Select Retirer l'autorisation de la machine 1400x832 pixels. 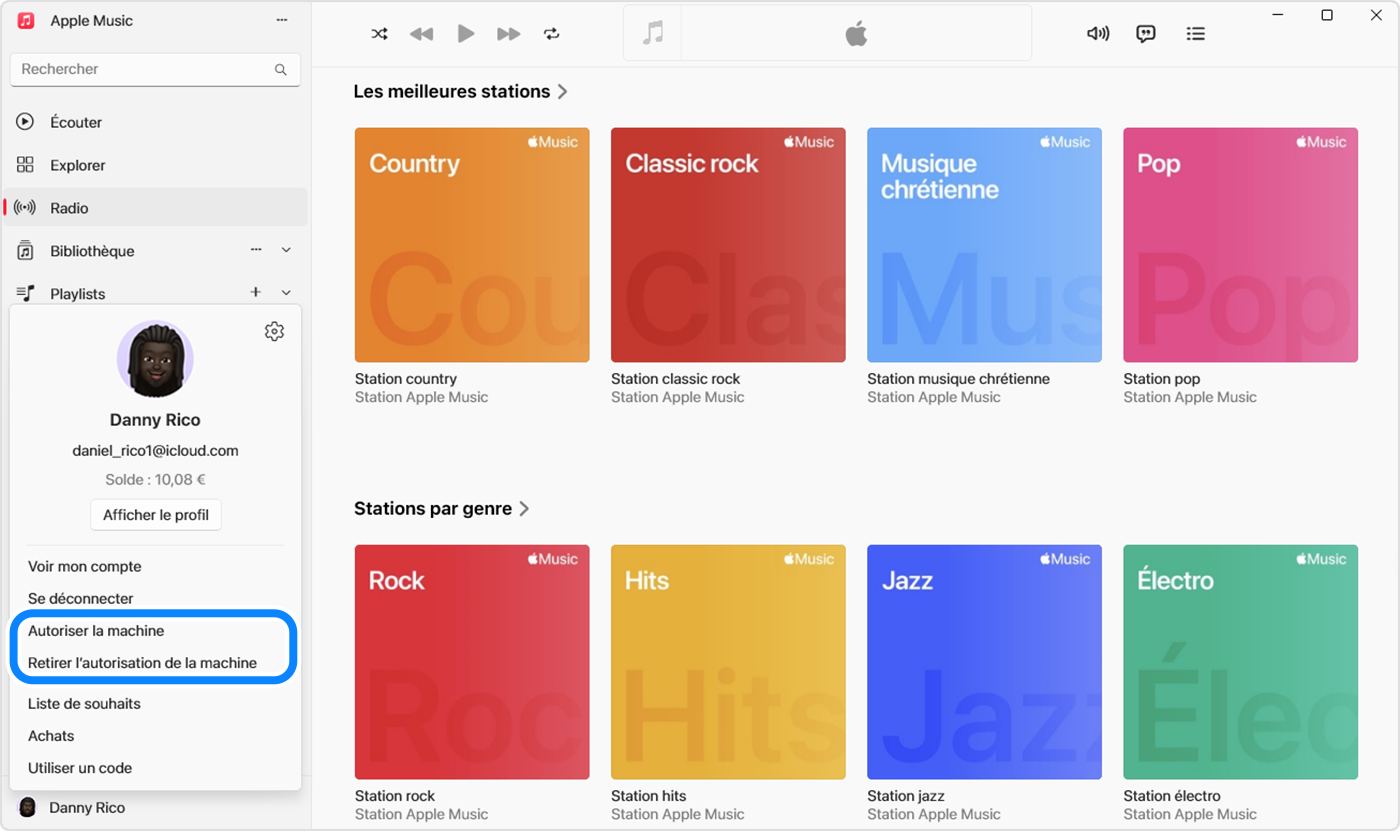(x=142, y=663)
